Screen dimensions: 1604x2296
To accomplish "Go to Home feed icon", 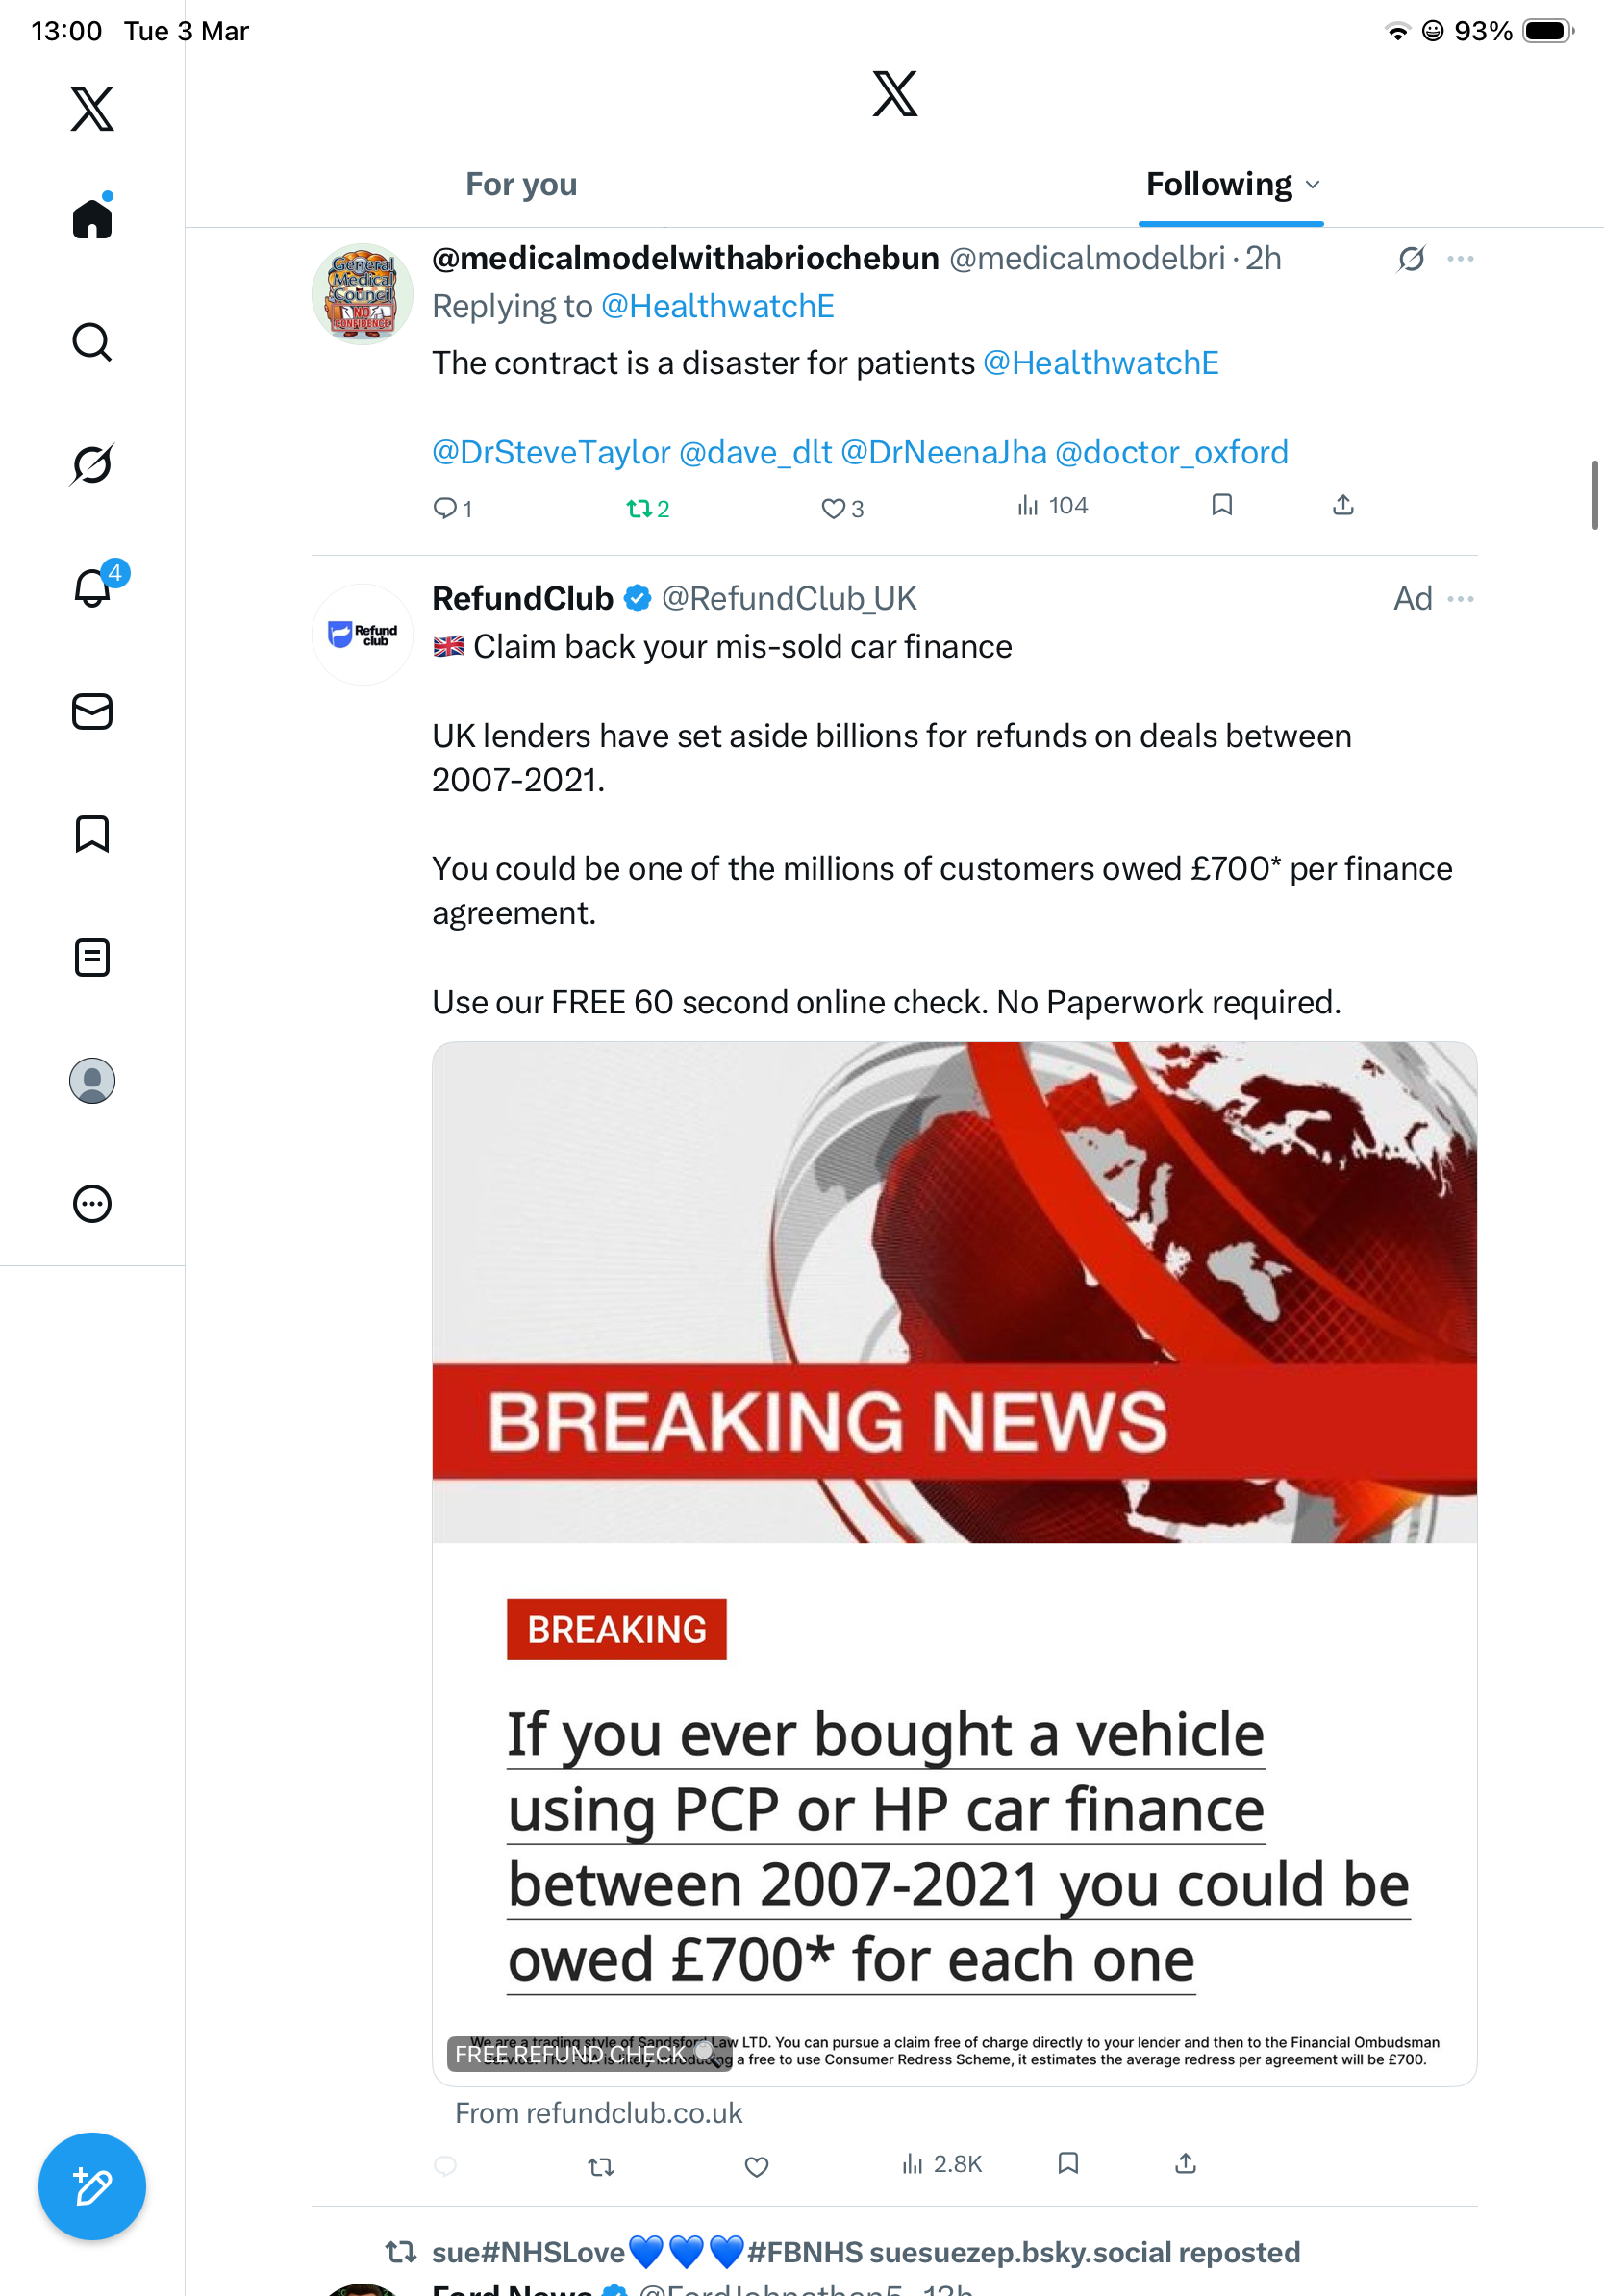I will [92, 217].
